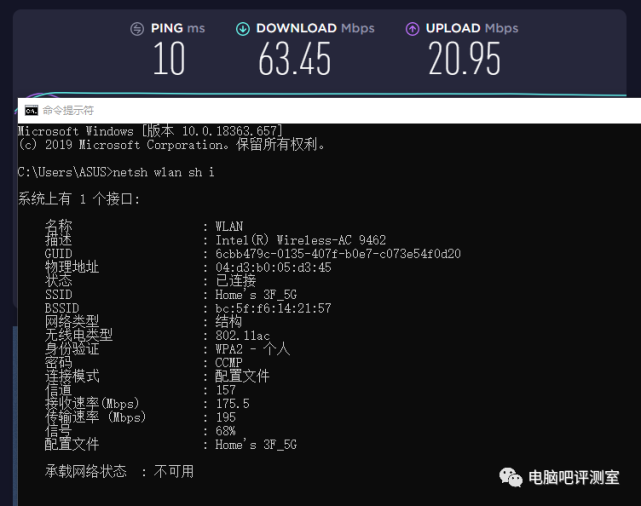This screenshot has width=641, height=506.
Task: Click the ping value 10
Action: point(169,59)
